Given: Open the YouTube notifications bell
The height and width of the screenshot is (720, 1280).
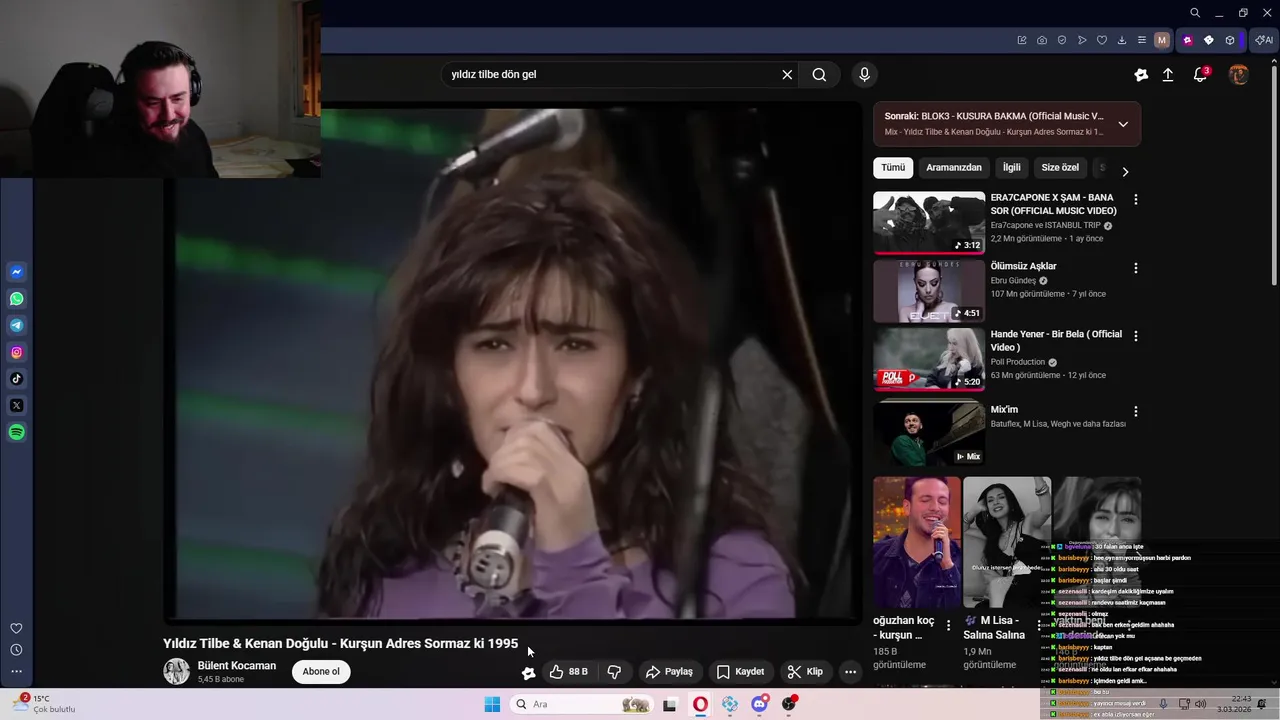Looking at the screenshot, I should point(1201,74).
